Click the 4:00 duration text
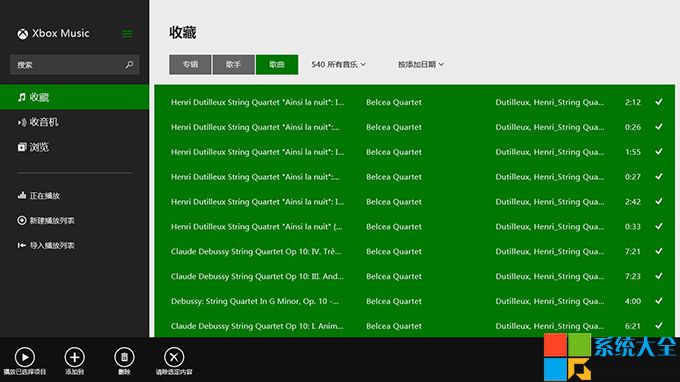 coord(633,301)
